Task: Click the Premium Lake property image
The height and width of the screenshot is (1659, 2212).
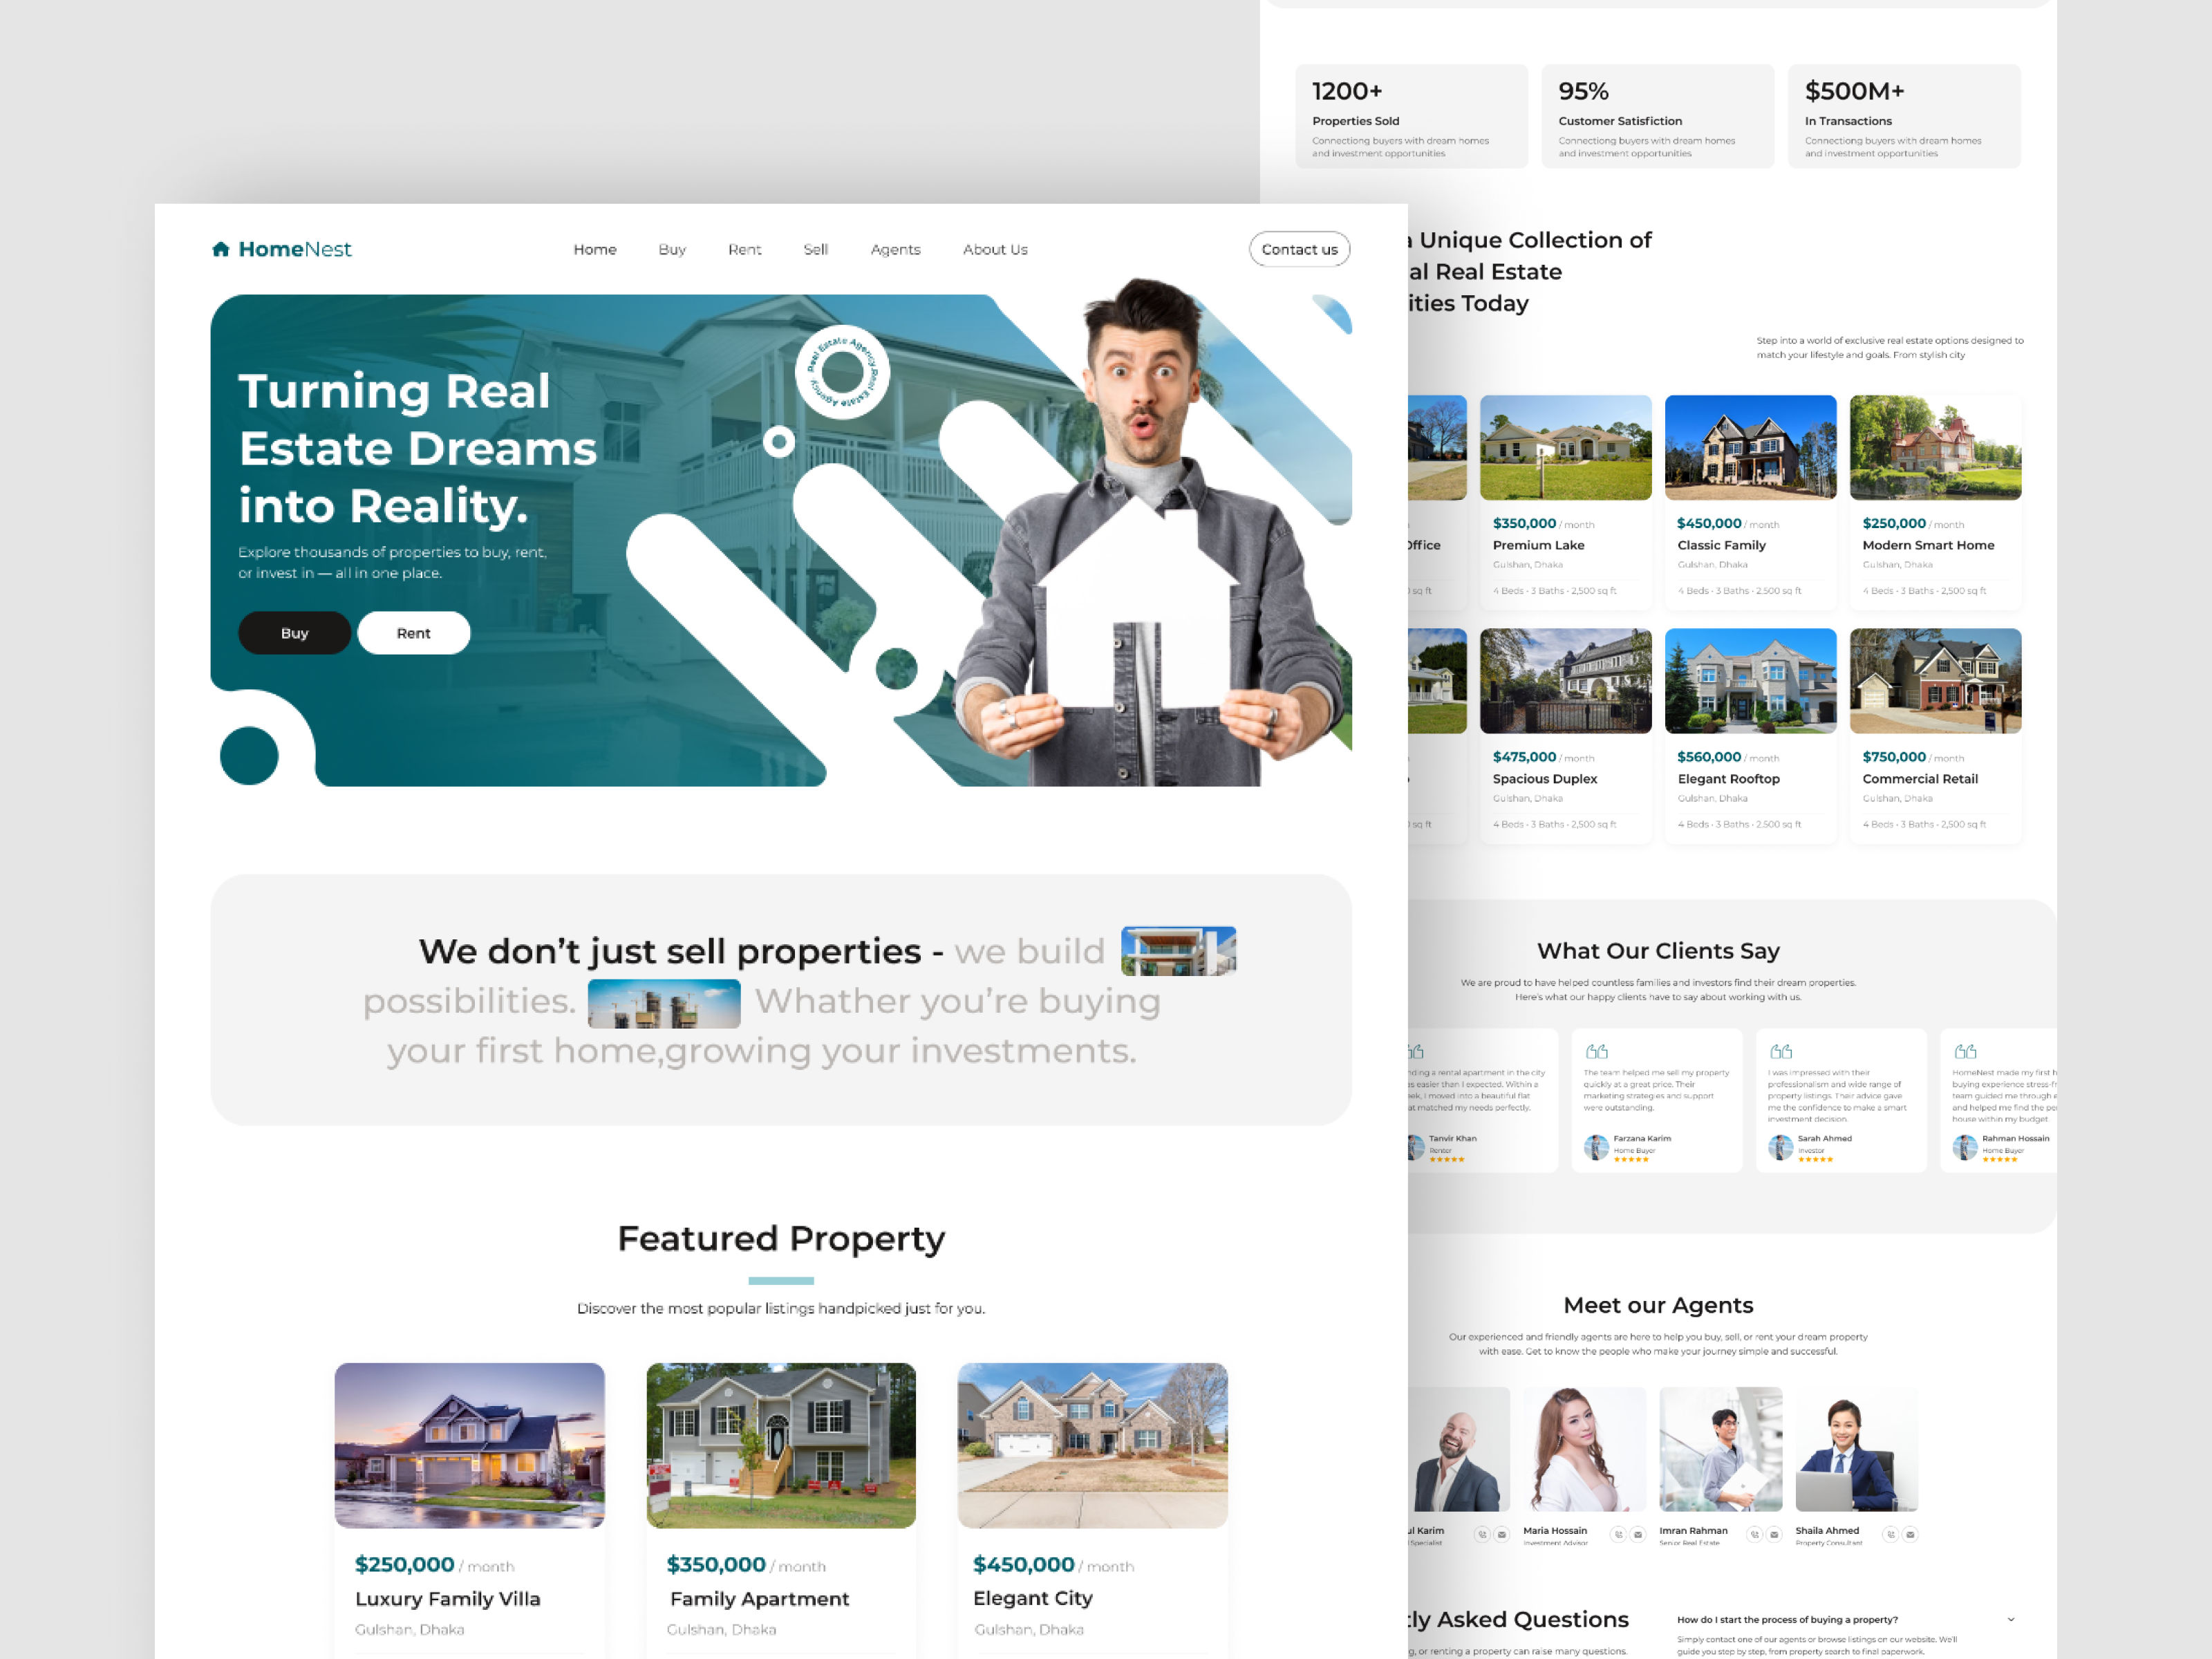Action: coord(1565,447)
